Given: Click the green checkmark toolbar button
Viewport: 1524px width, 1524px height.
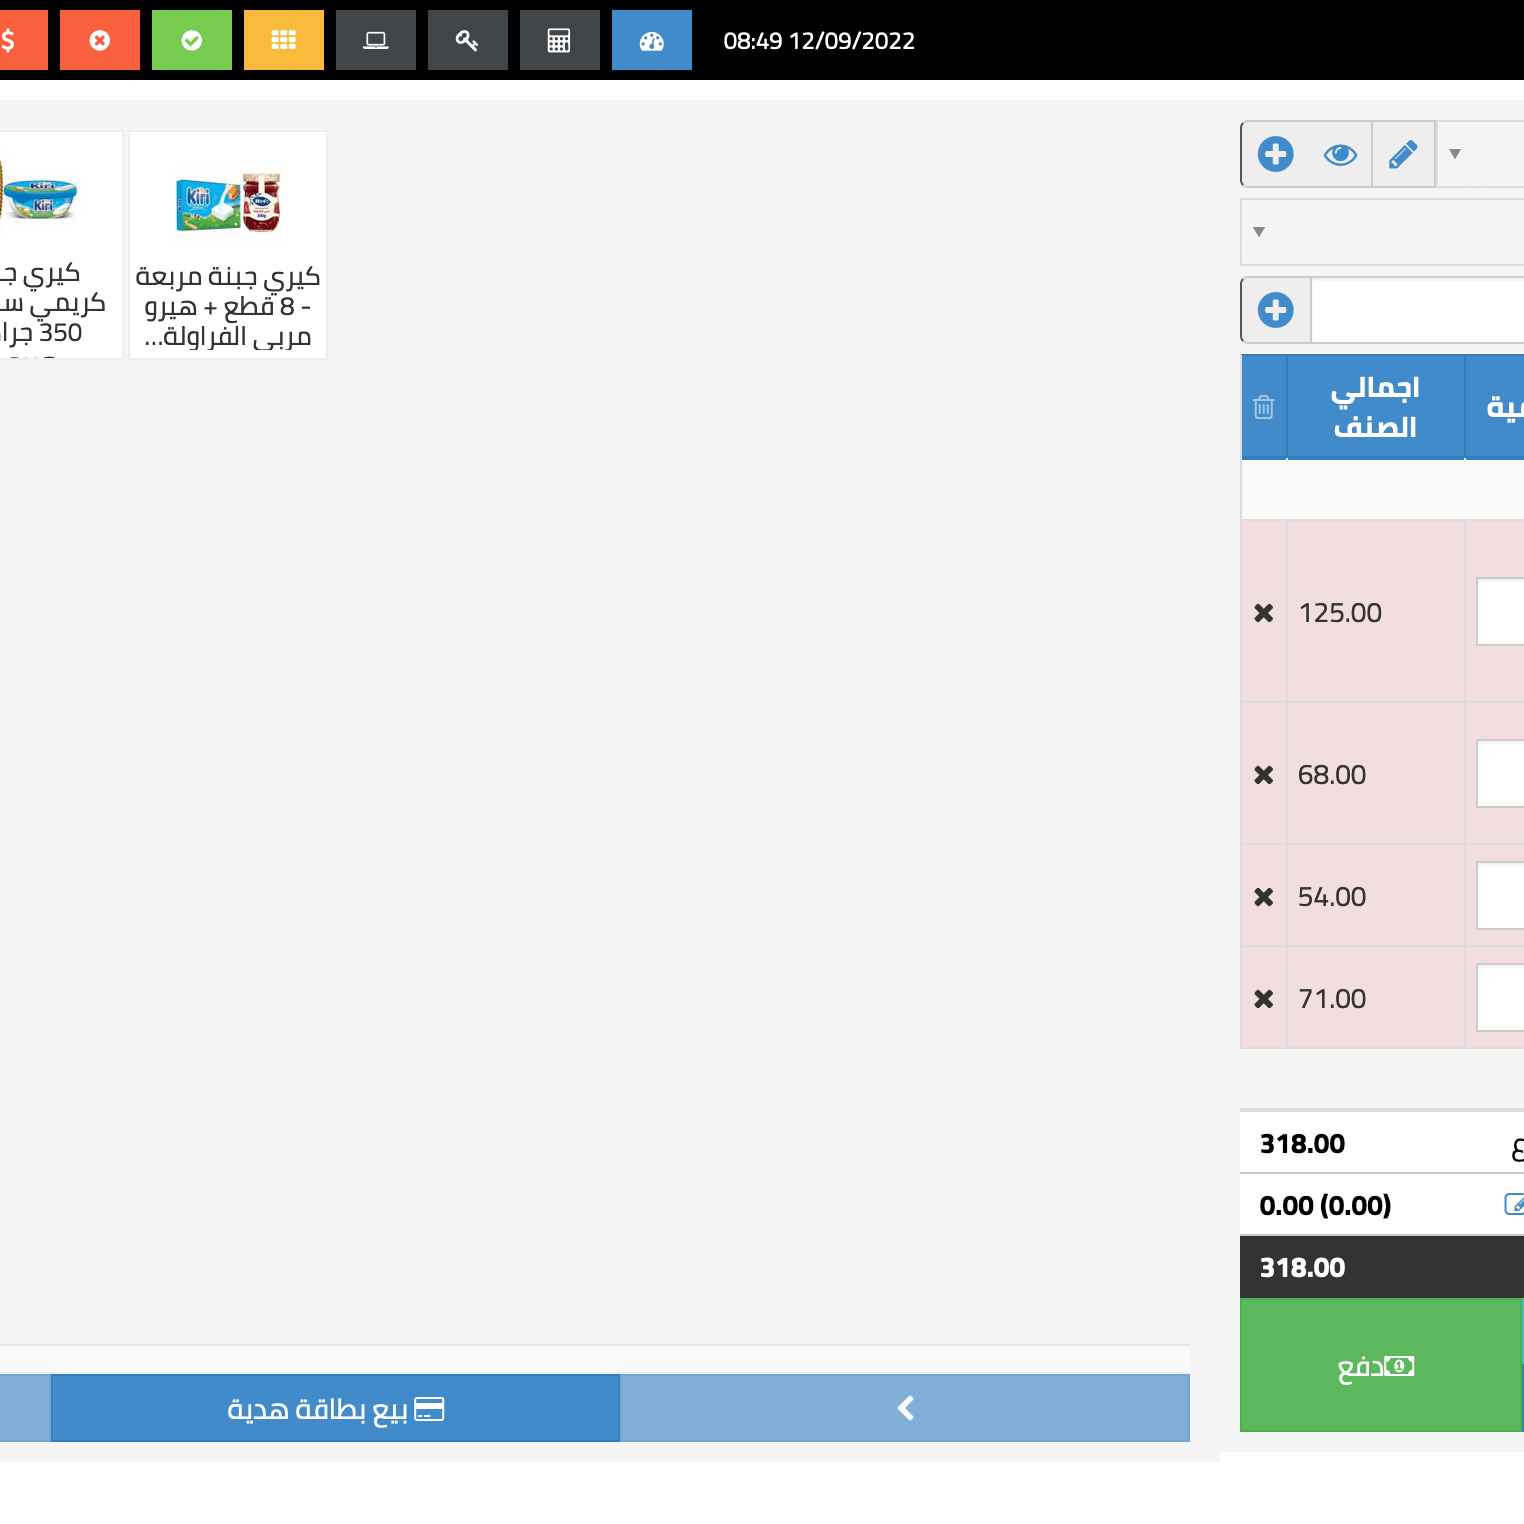Looking at the screenshot, I should click(191, 40).
